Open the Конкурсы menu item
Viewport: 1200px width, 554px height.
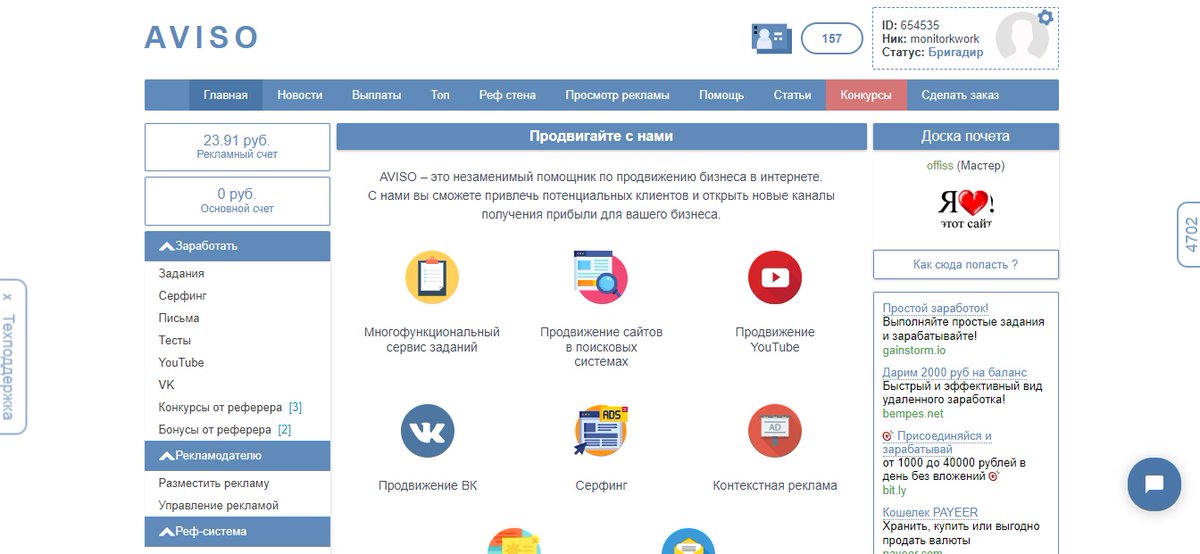click(x=866, y=95)
